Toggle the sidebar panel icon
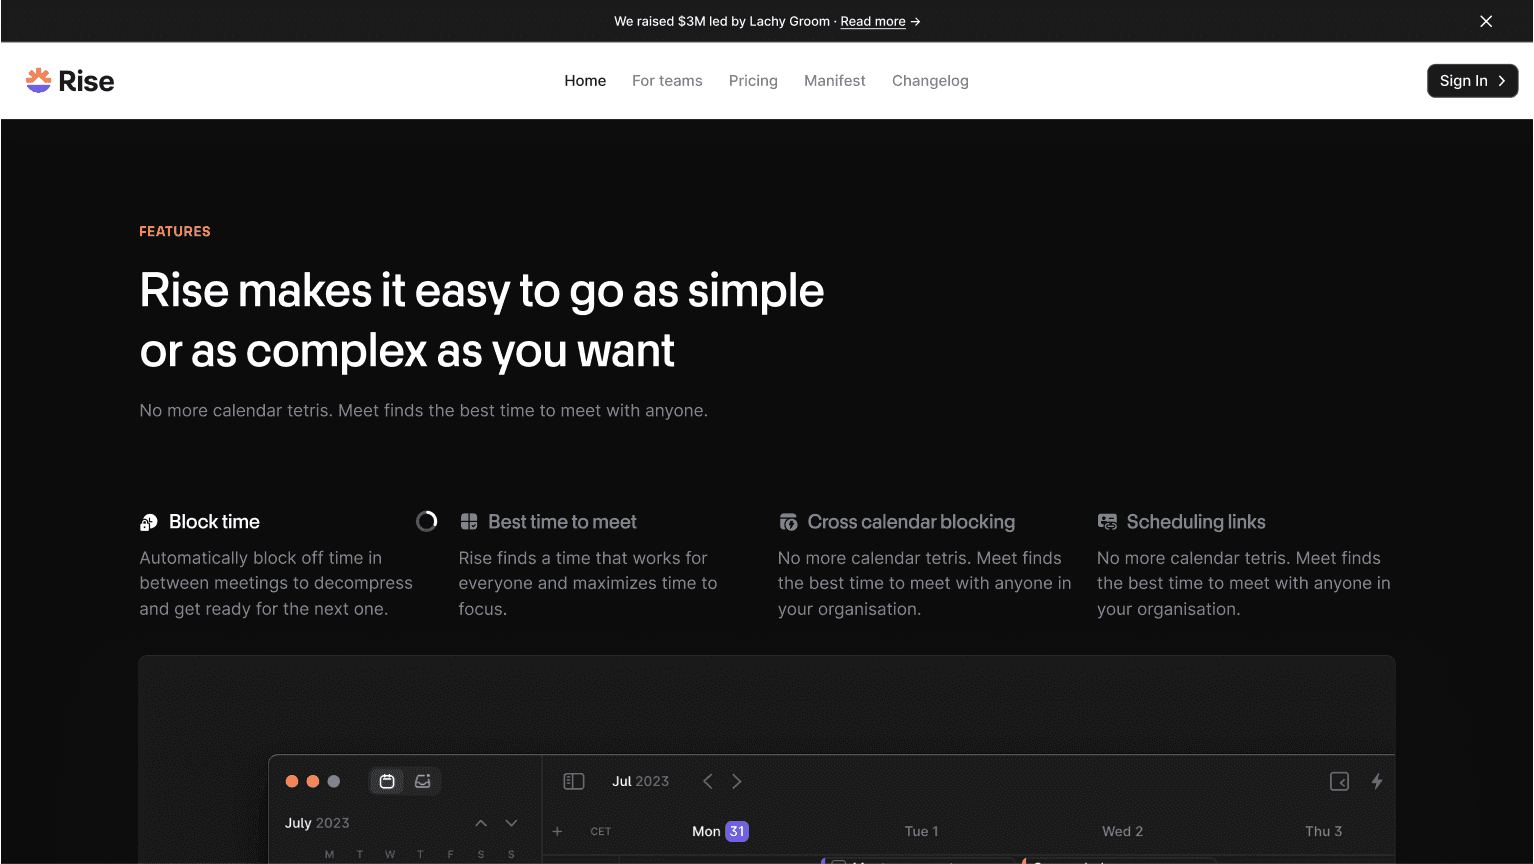This screenshot has width=1534, height=864. pos(574,781)
